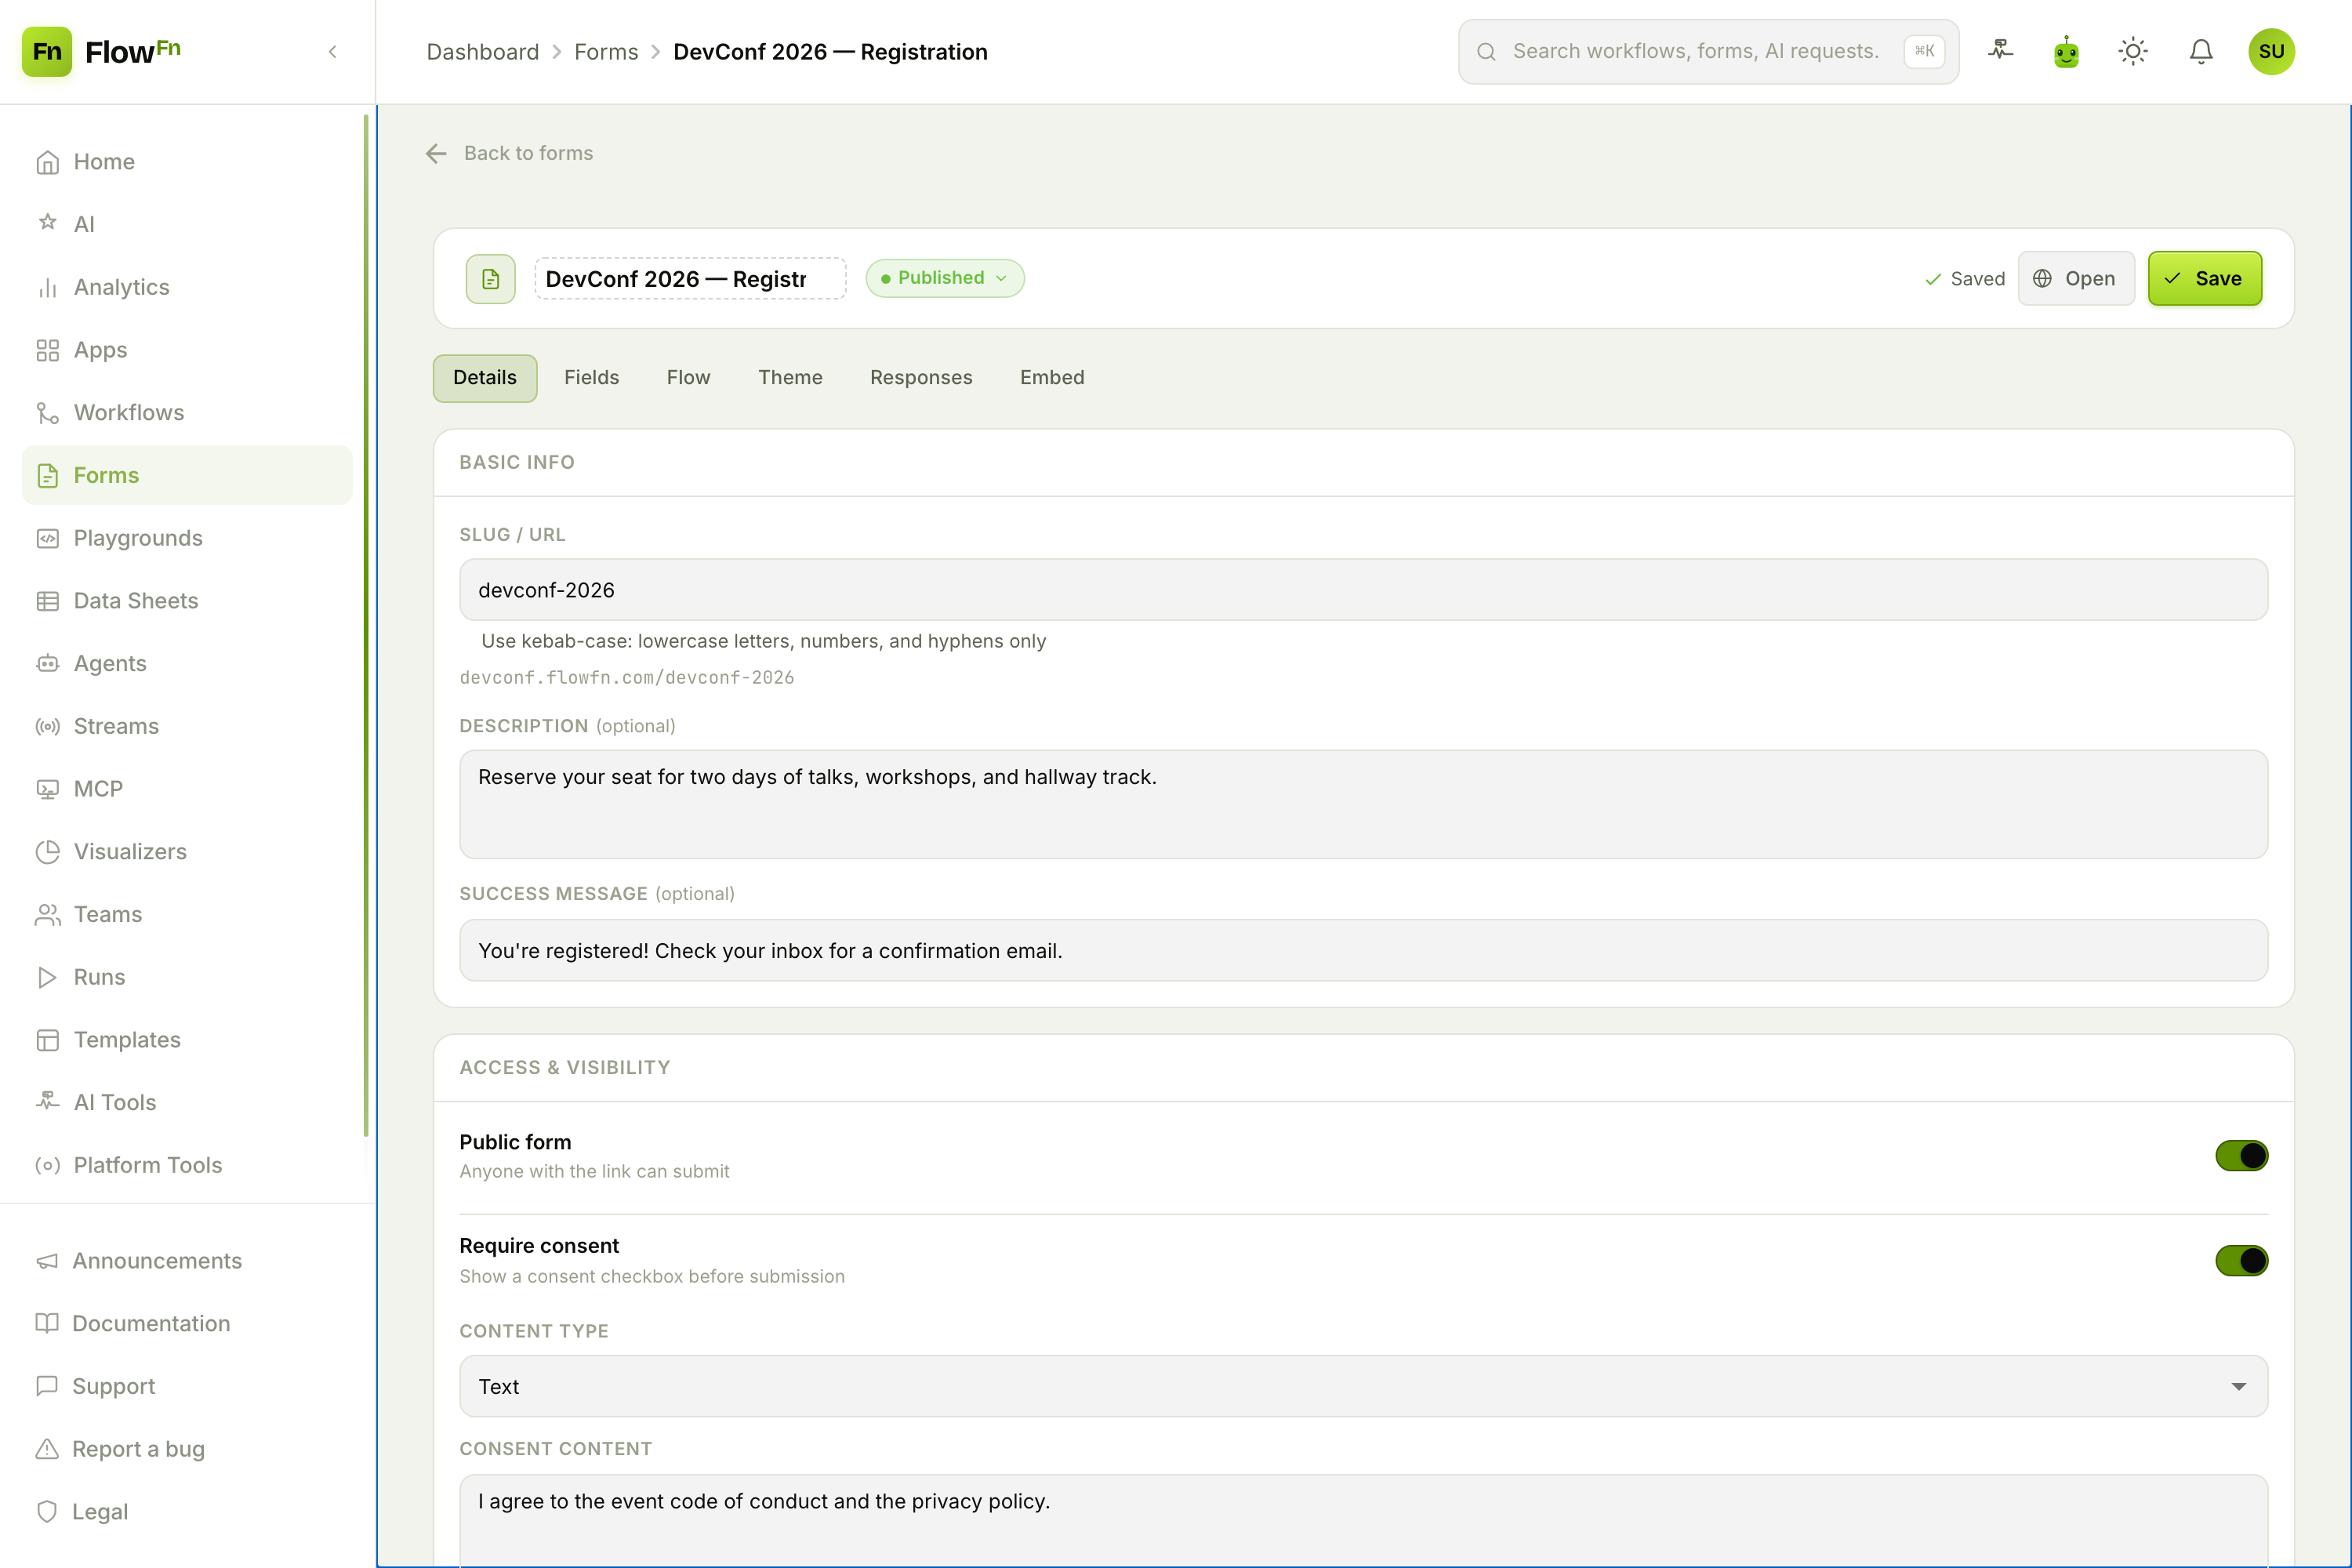The height and width of the screenshot is (1568, 2352).
Task: Open the AI section in sidebar
Action: coord(187,224)
